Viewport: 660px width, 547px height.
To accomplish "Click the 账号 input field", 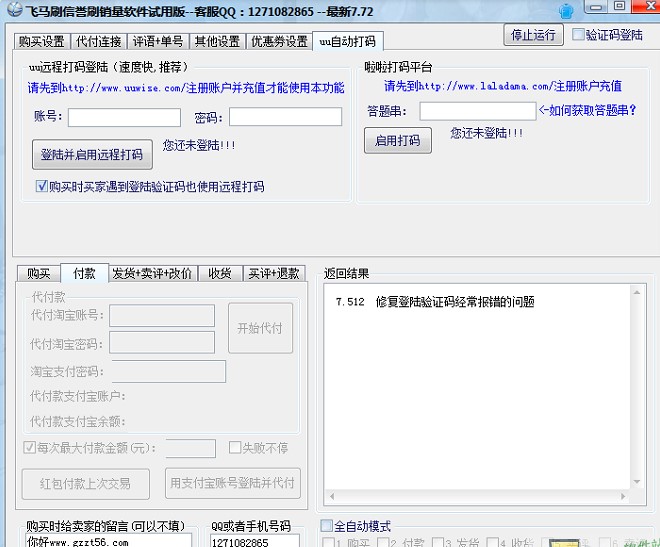I will pos(125,117).
